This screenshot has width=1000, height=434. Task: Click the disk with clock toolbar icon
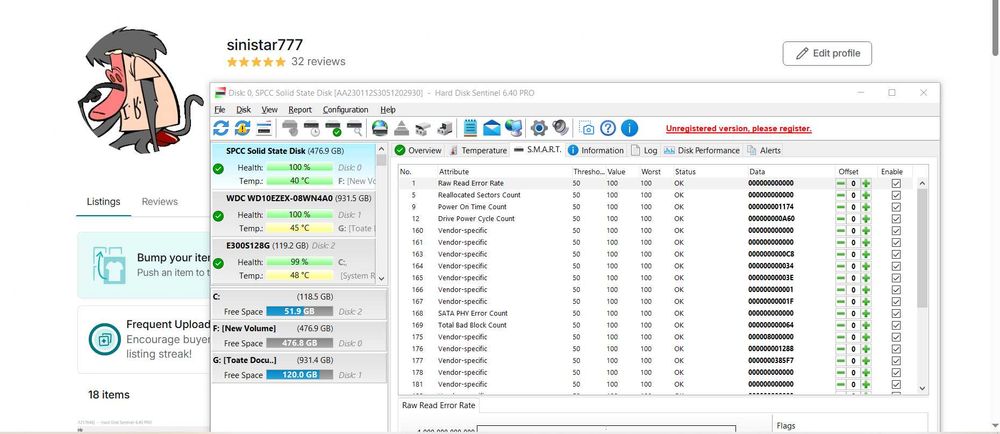[312, 128]
